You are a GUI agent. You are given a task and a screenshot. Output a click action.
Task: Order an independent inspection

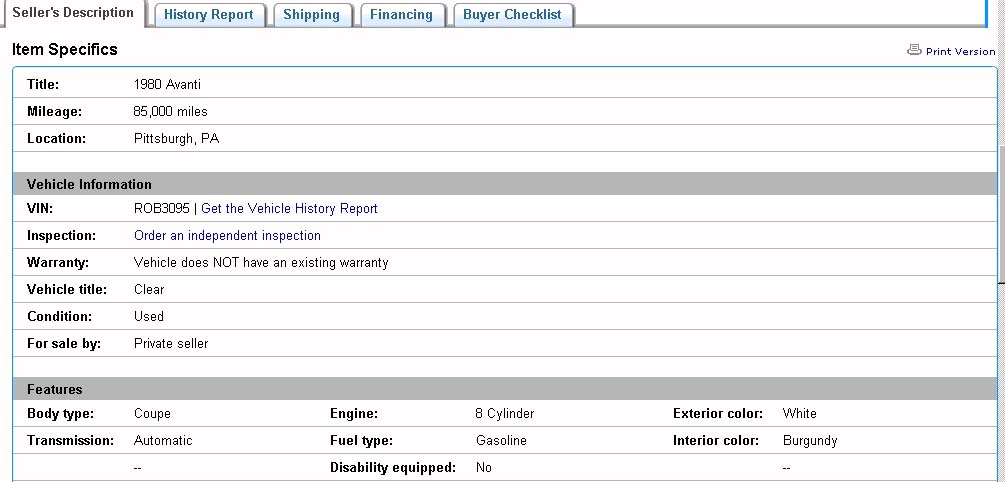pos(227,236)
